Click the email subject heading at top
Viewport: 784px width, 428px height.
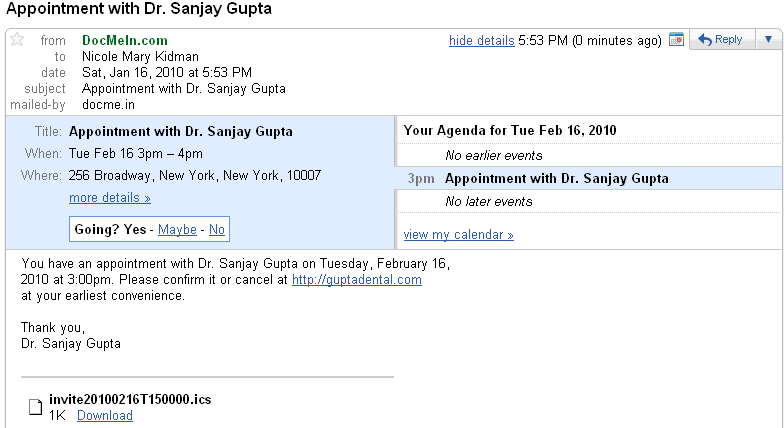pos(140,9)
